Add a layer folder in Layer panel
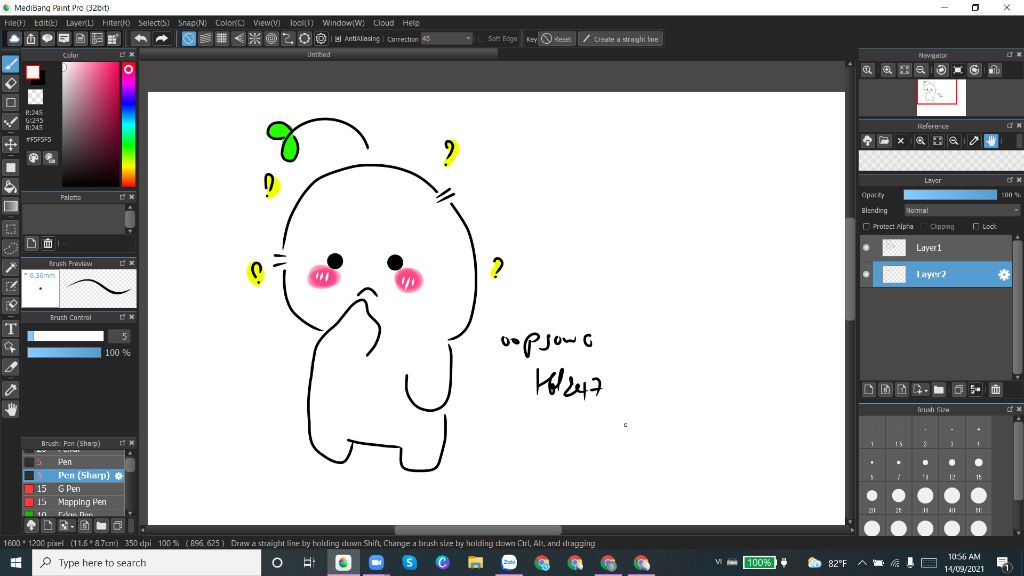This screenshot has height=576, width=1024. coord(938,390)
